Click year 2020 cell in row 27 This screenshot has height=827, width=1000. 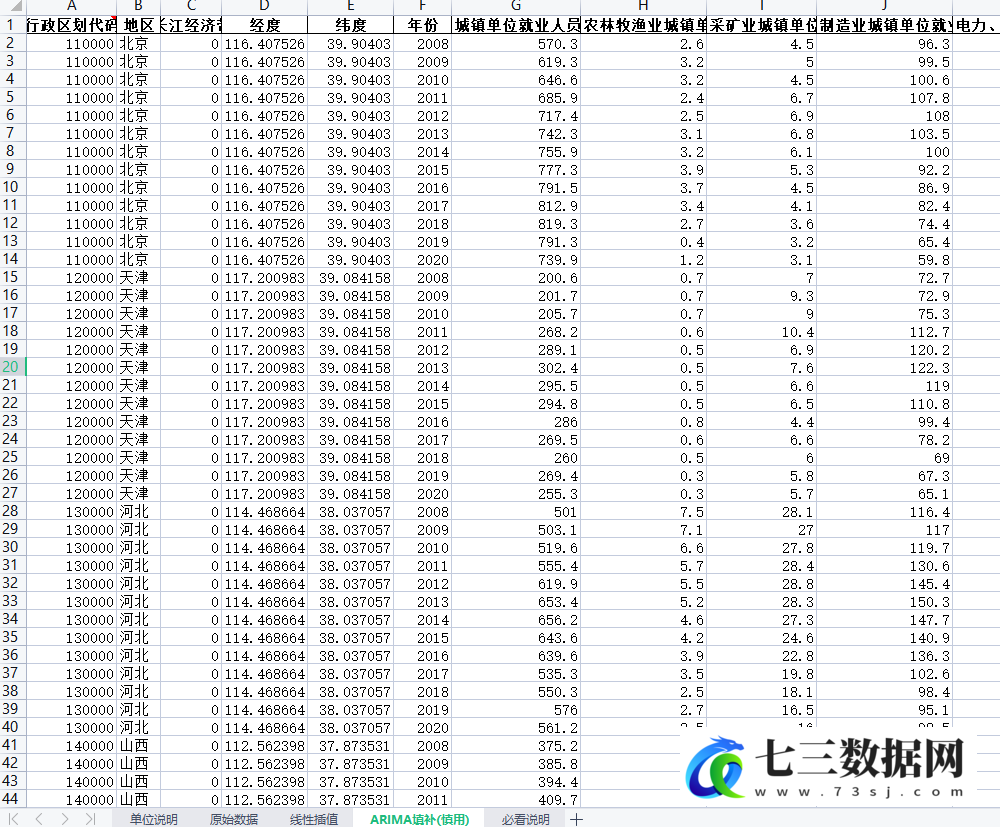(422, 494)
